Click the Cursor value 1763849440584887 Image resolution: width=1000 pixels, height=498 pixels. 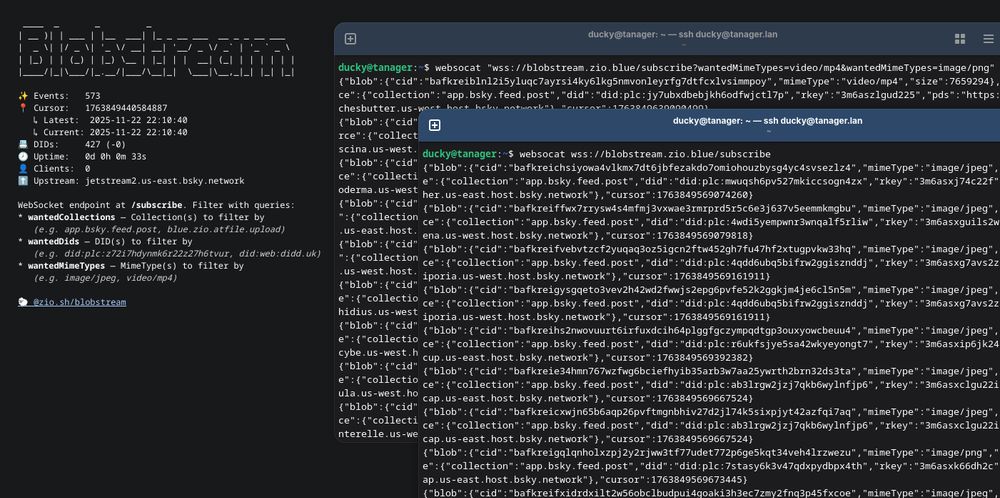pyautogui.click(x=126, y=108)
